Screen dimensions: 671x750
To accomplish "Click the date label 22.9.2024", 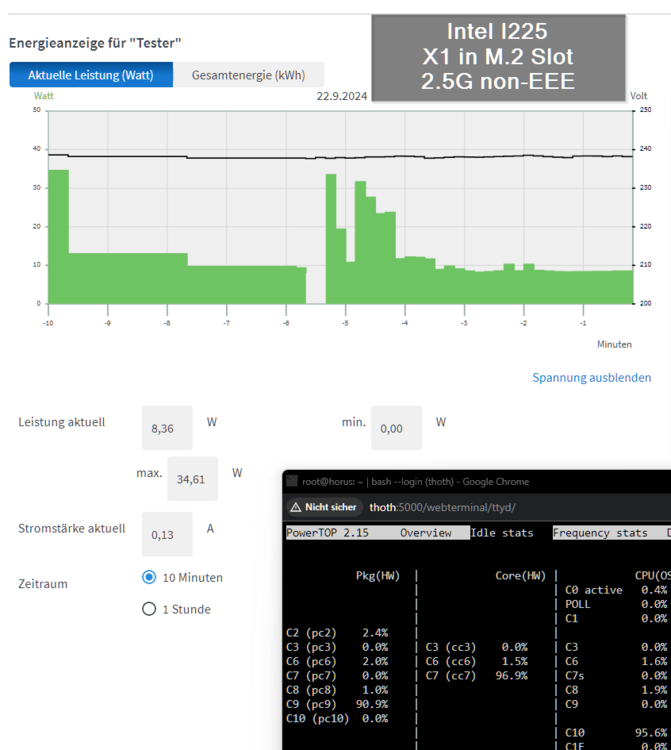I will tap(341, 96).
